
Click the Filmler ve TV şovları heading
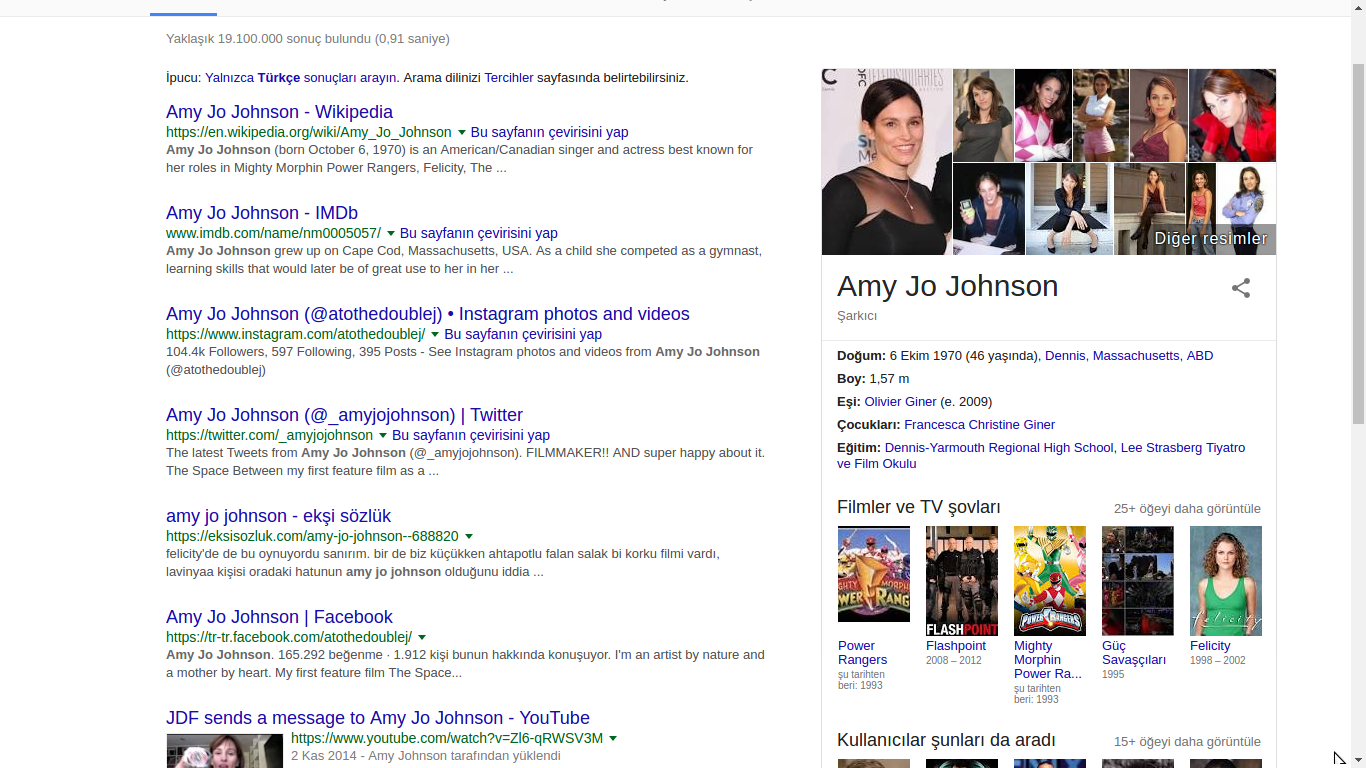(x=919, y=508)
